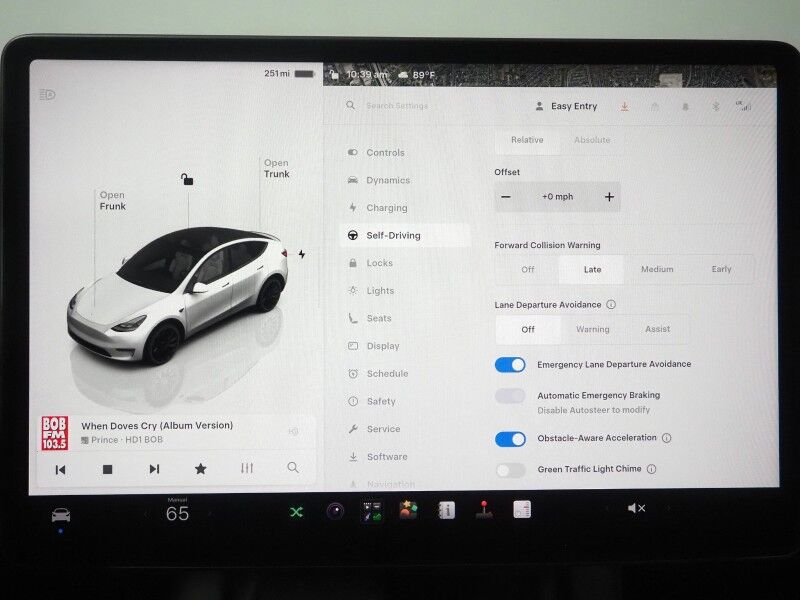Set Forward Collision Warning to Off
Screen dimensions: 800x600
(x=528, y=269)
